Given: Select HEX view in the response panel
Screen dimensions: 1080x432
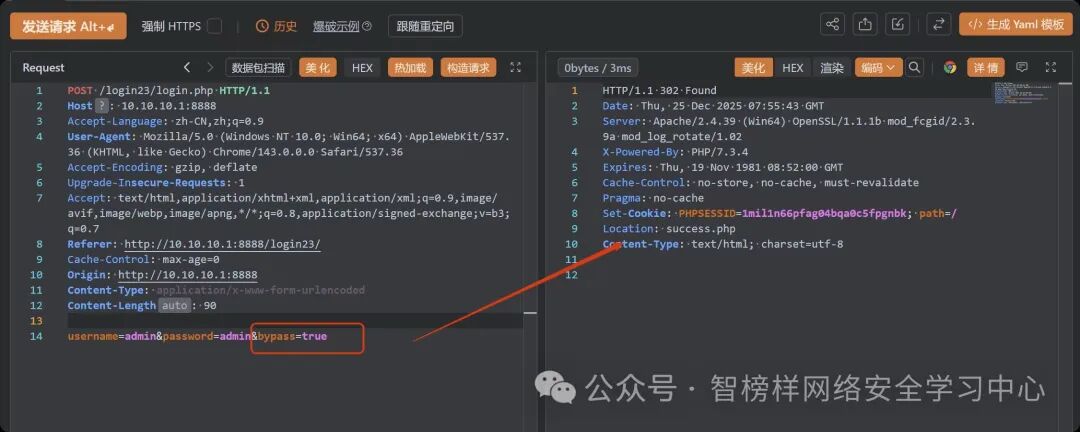Looking at the screenshot, I should coord(793,68).
